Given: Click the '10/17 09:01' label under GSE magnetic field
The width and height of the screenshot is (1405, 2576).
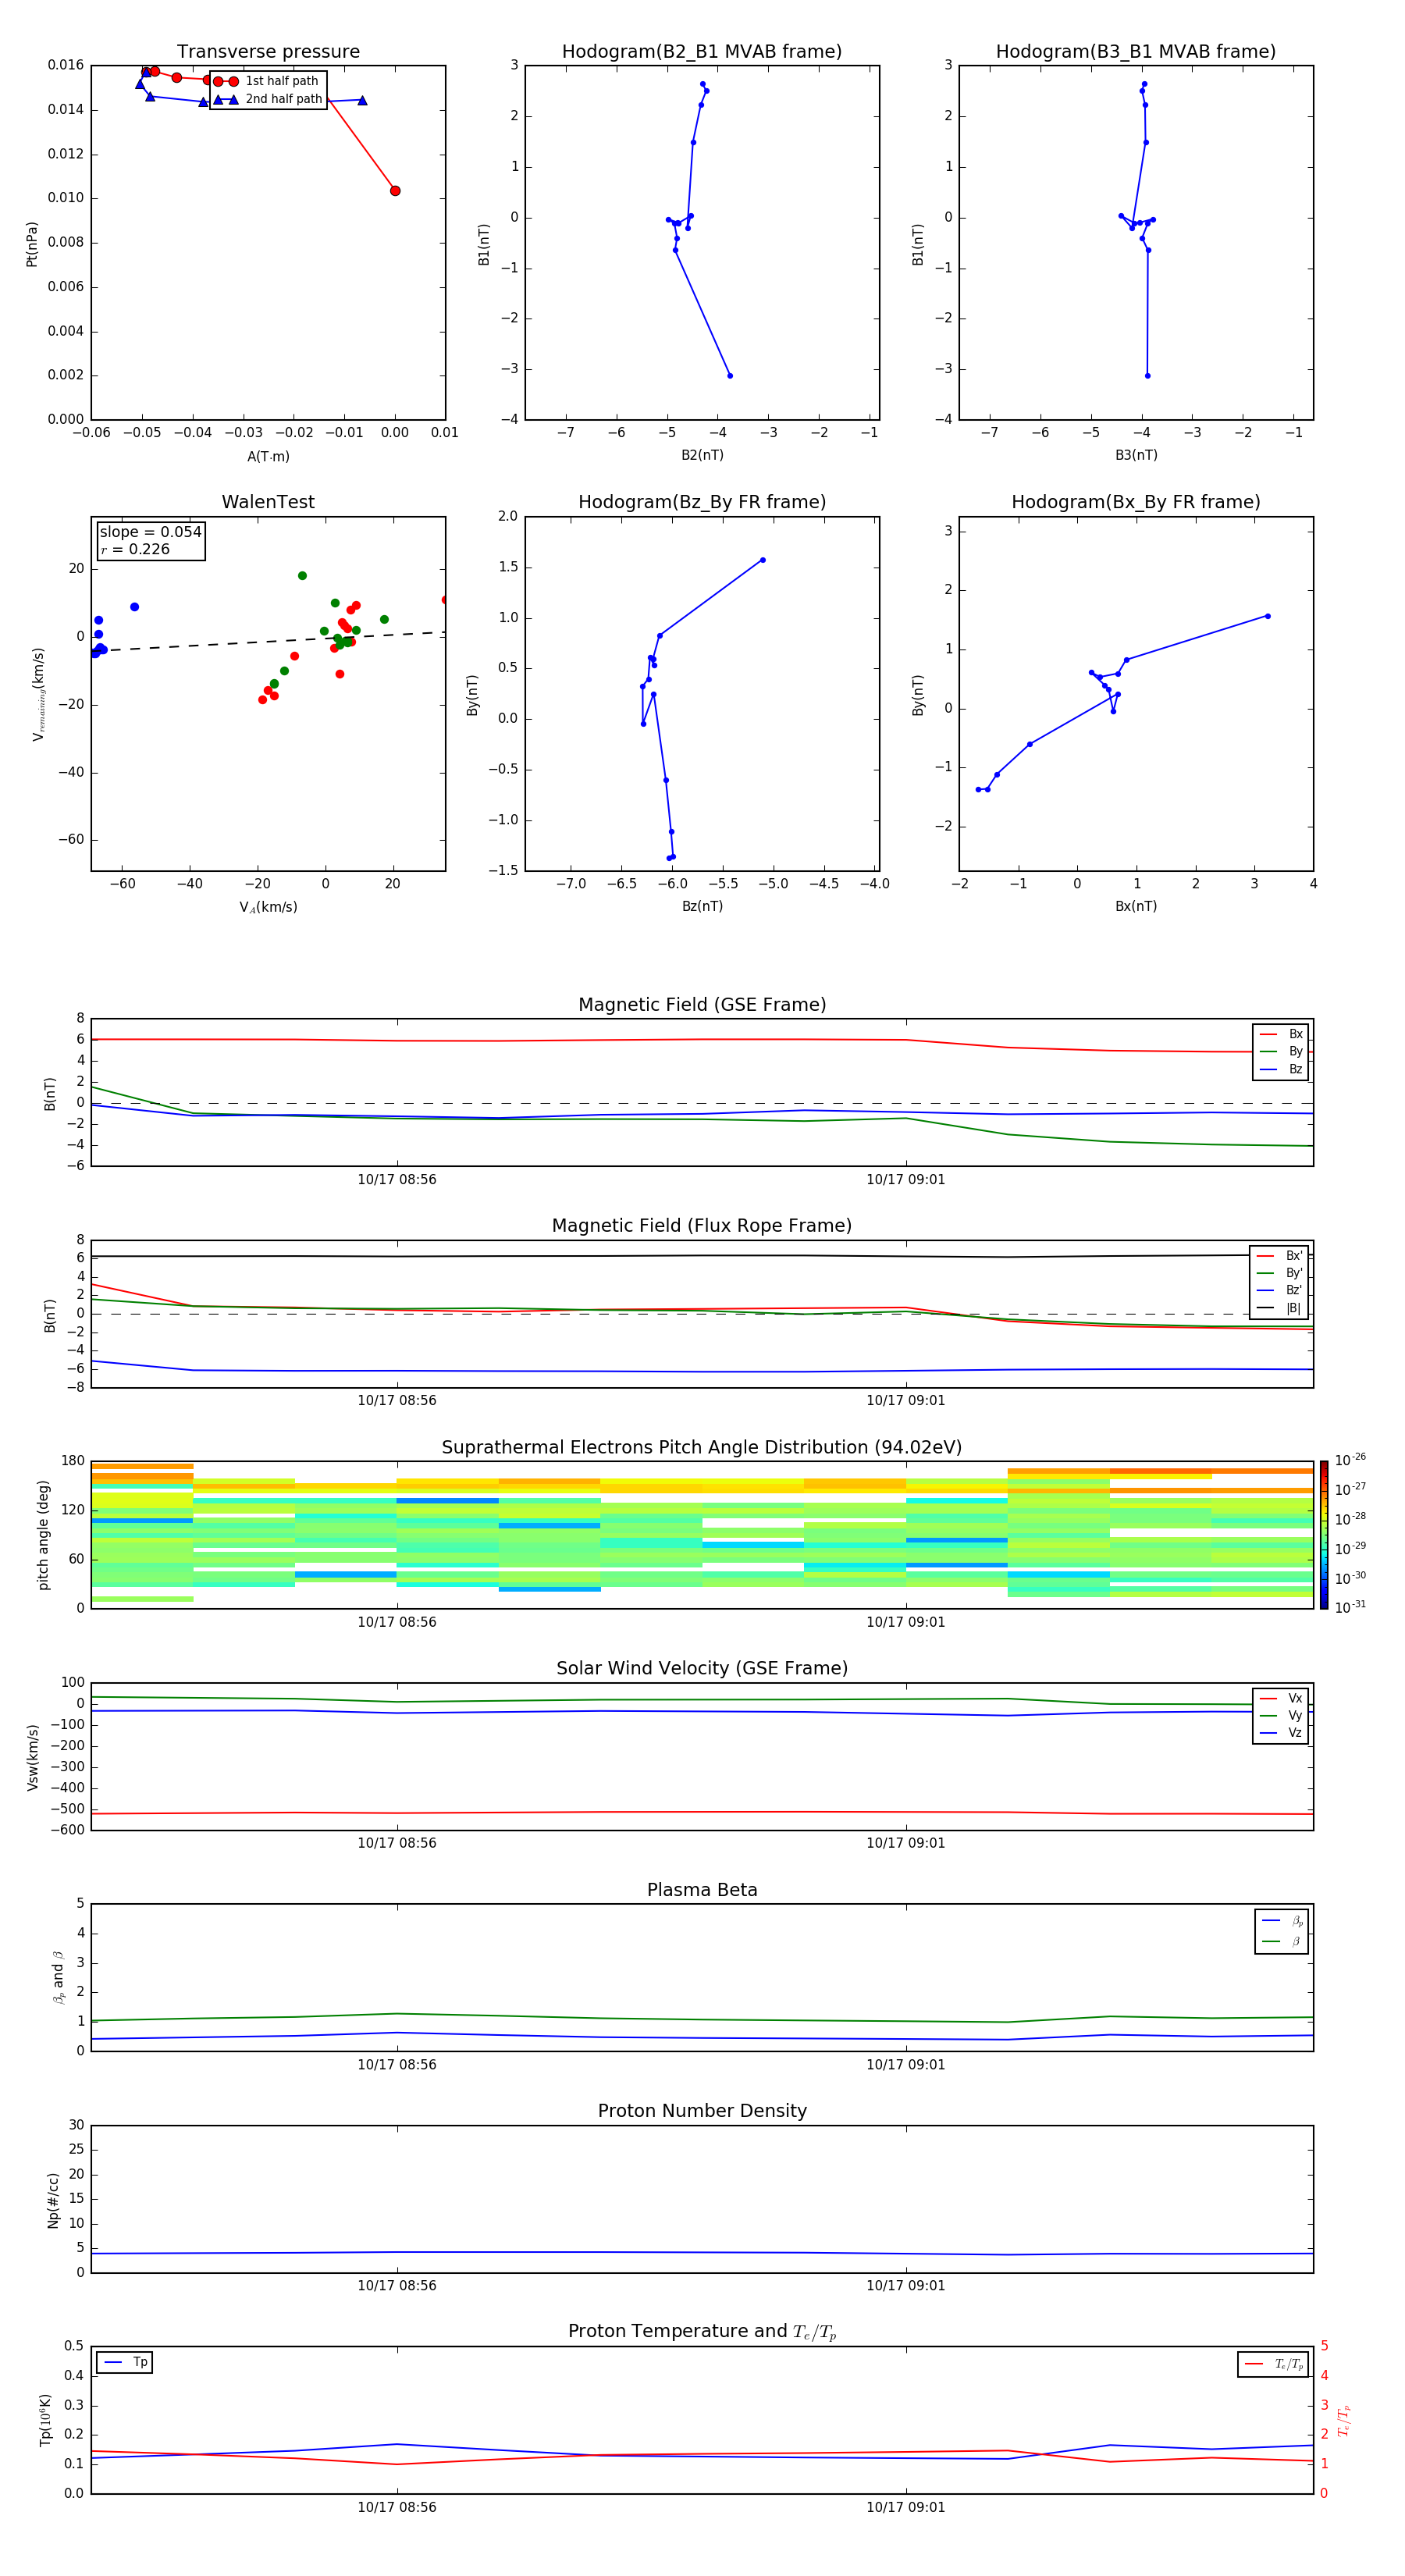Looking at the screenshot, I should tap(906, 1179).
